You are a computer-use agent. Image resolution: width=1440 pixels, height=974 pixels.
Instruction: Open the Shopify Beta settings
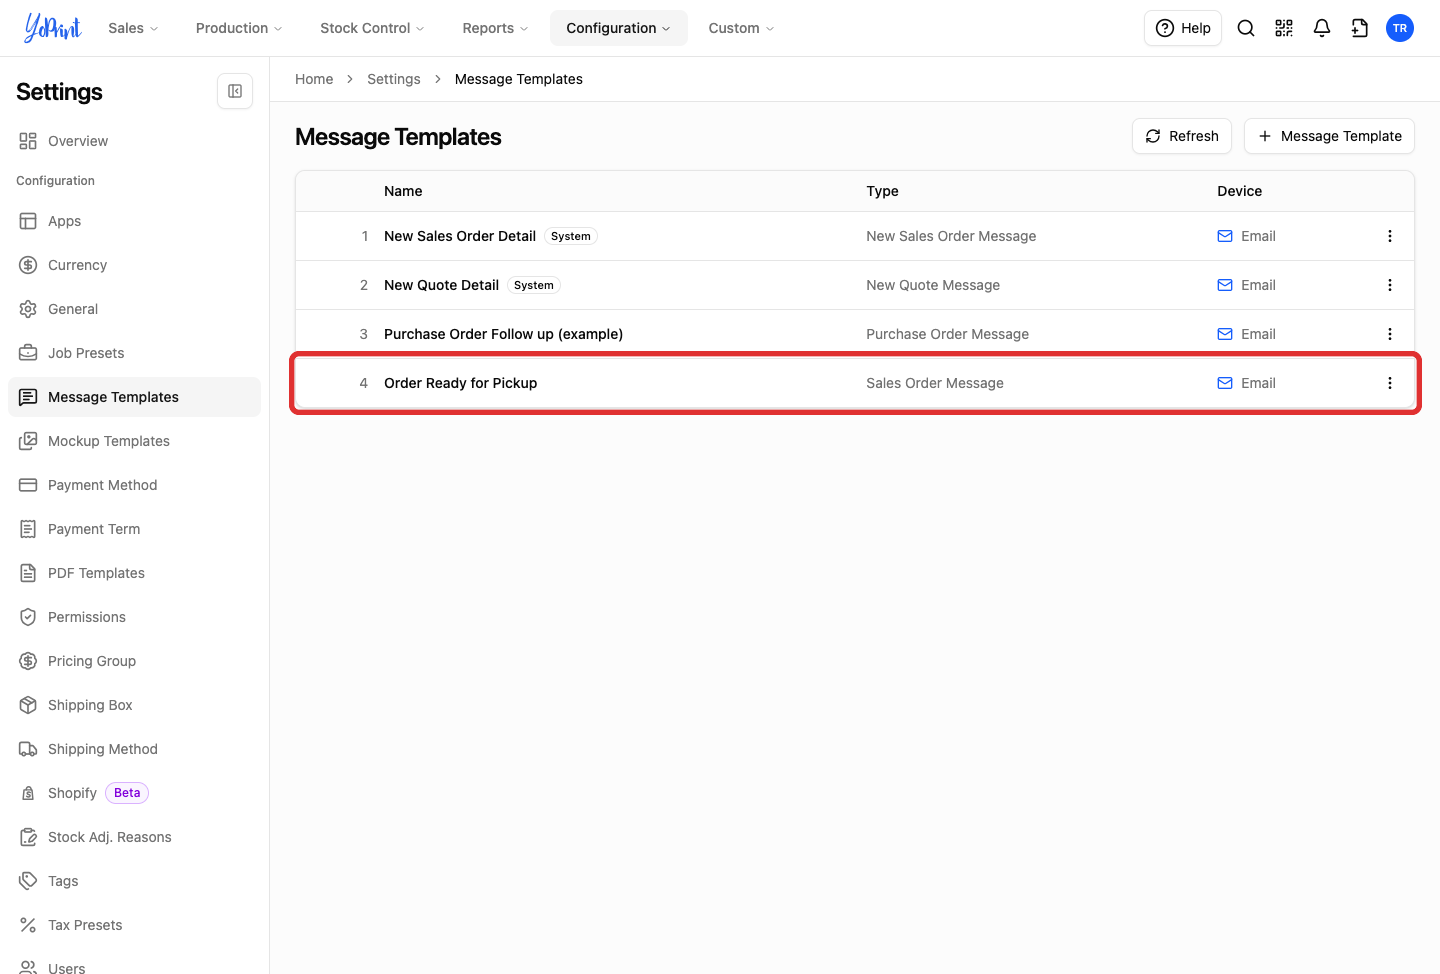[x=134, y=793]
